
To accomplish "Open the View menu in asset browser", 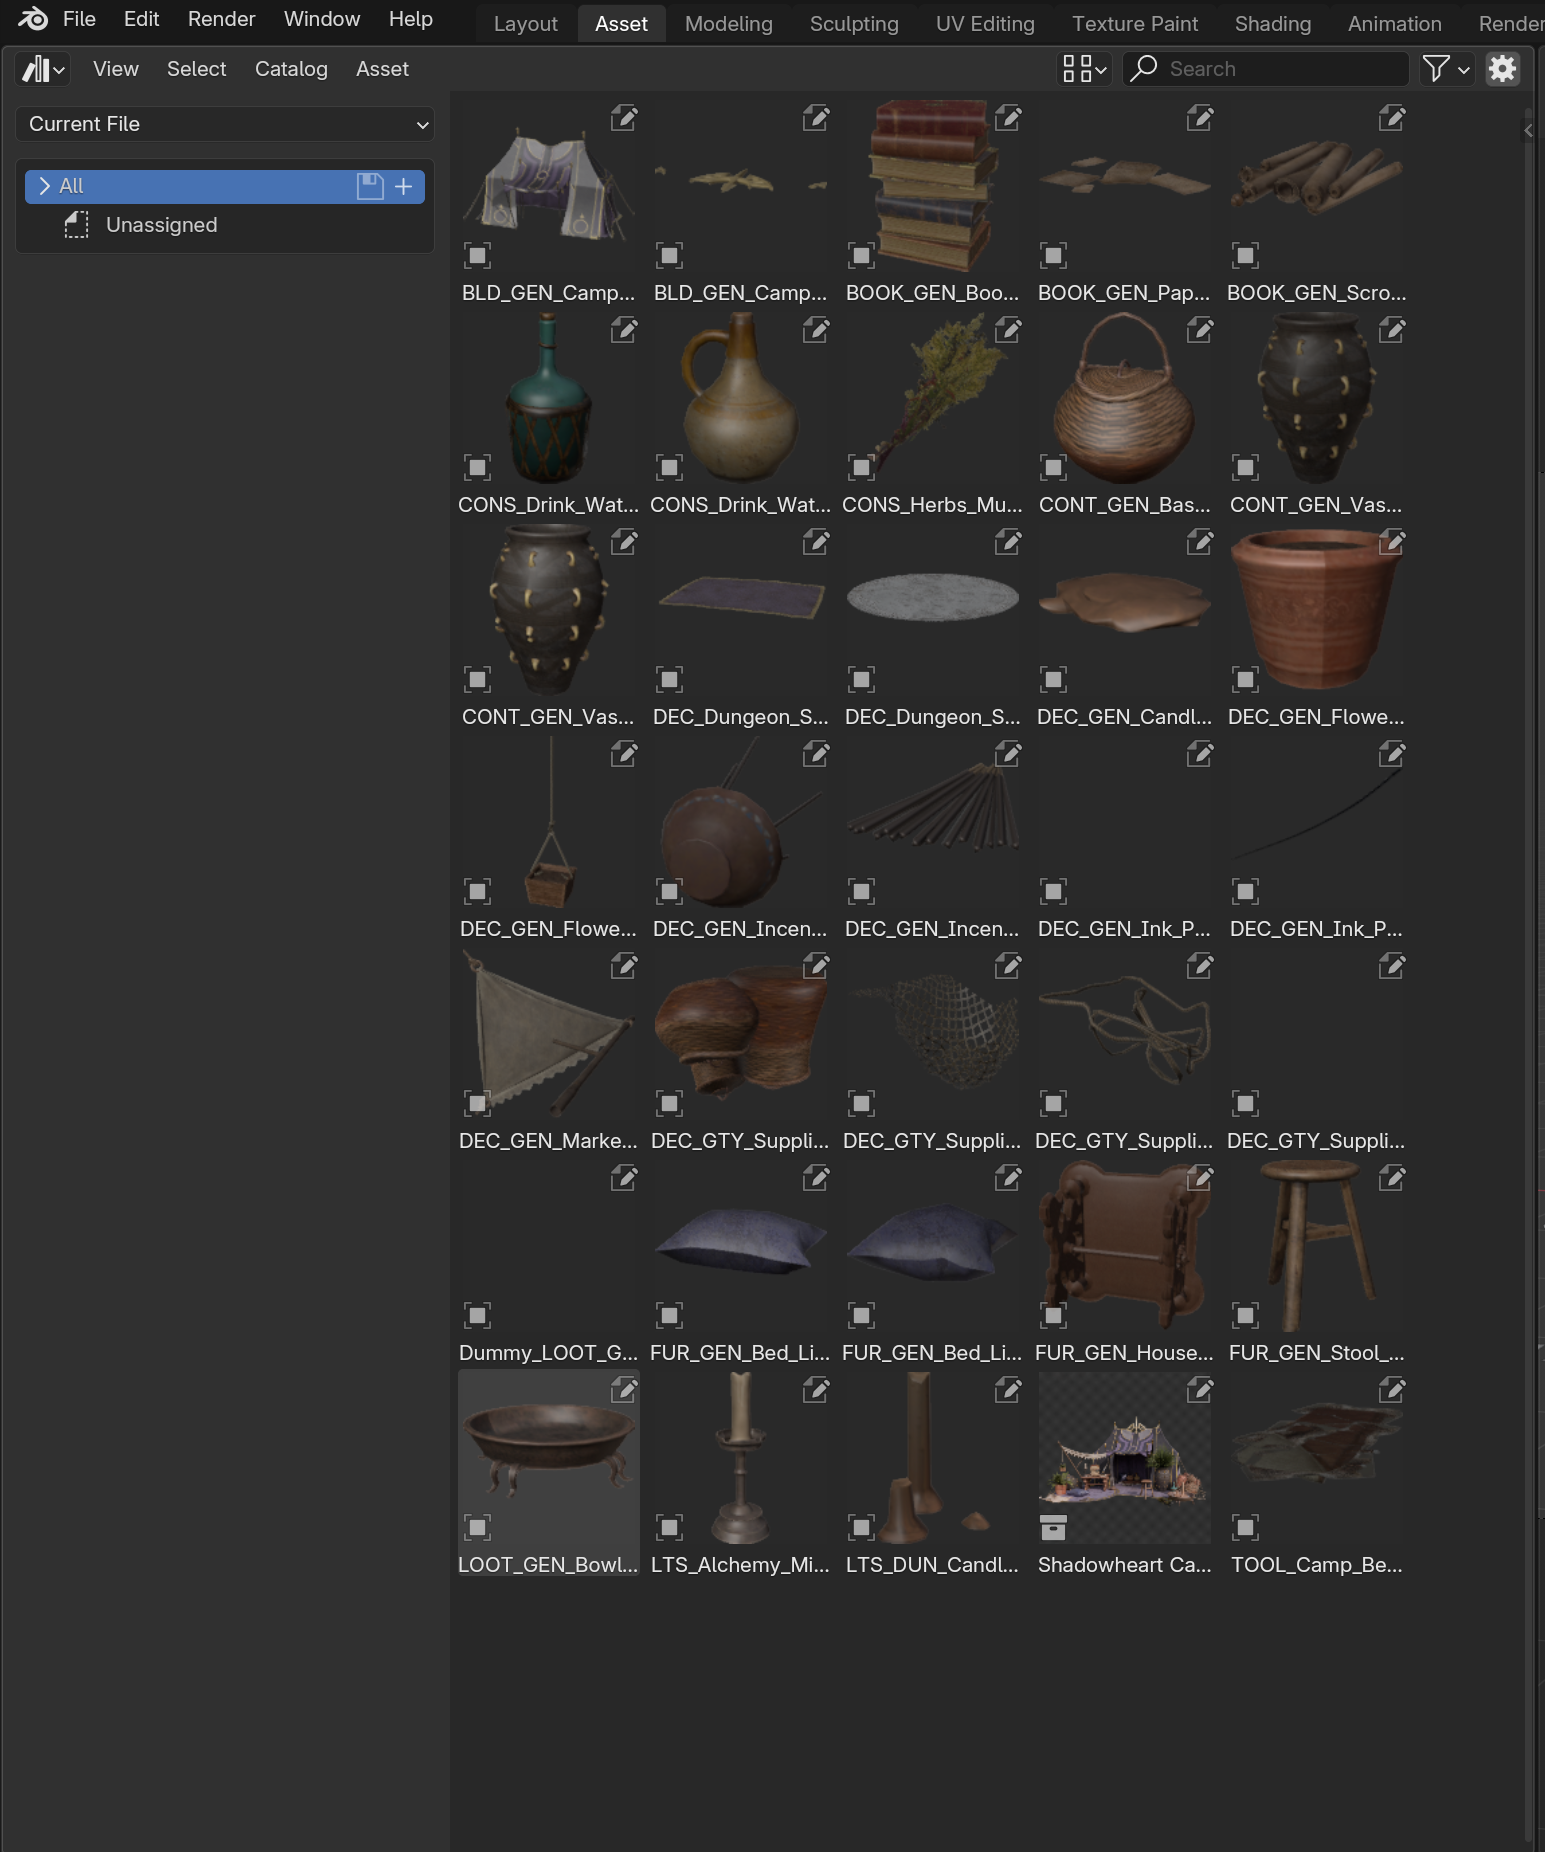I will [115, 69].
